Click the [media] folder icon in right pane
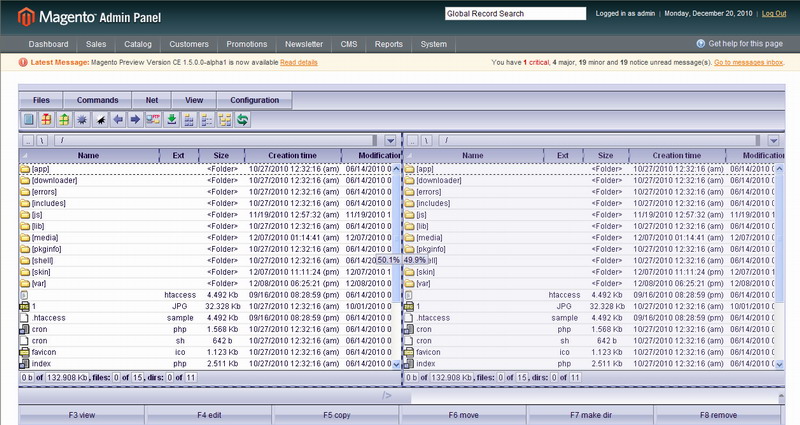Viewport: 800px width, 425px height. pyautogui.click(x=409, y=238)
